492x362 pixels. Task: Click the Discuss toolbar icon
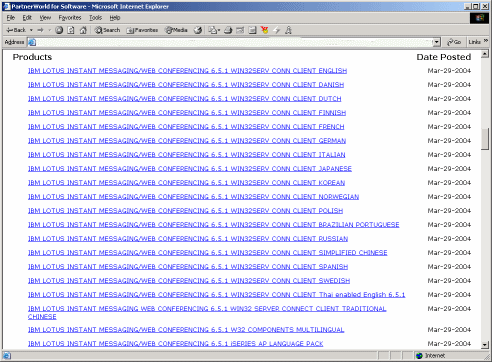[x=252, y=30]
